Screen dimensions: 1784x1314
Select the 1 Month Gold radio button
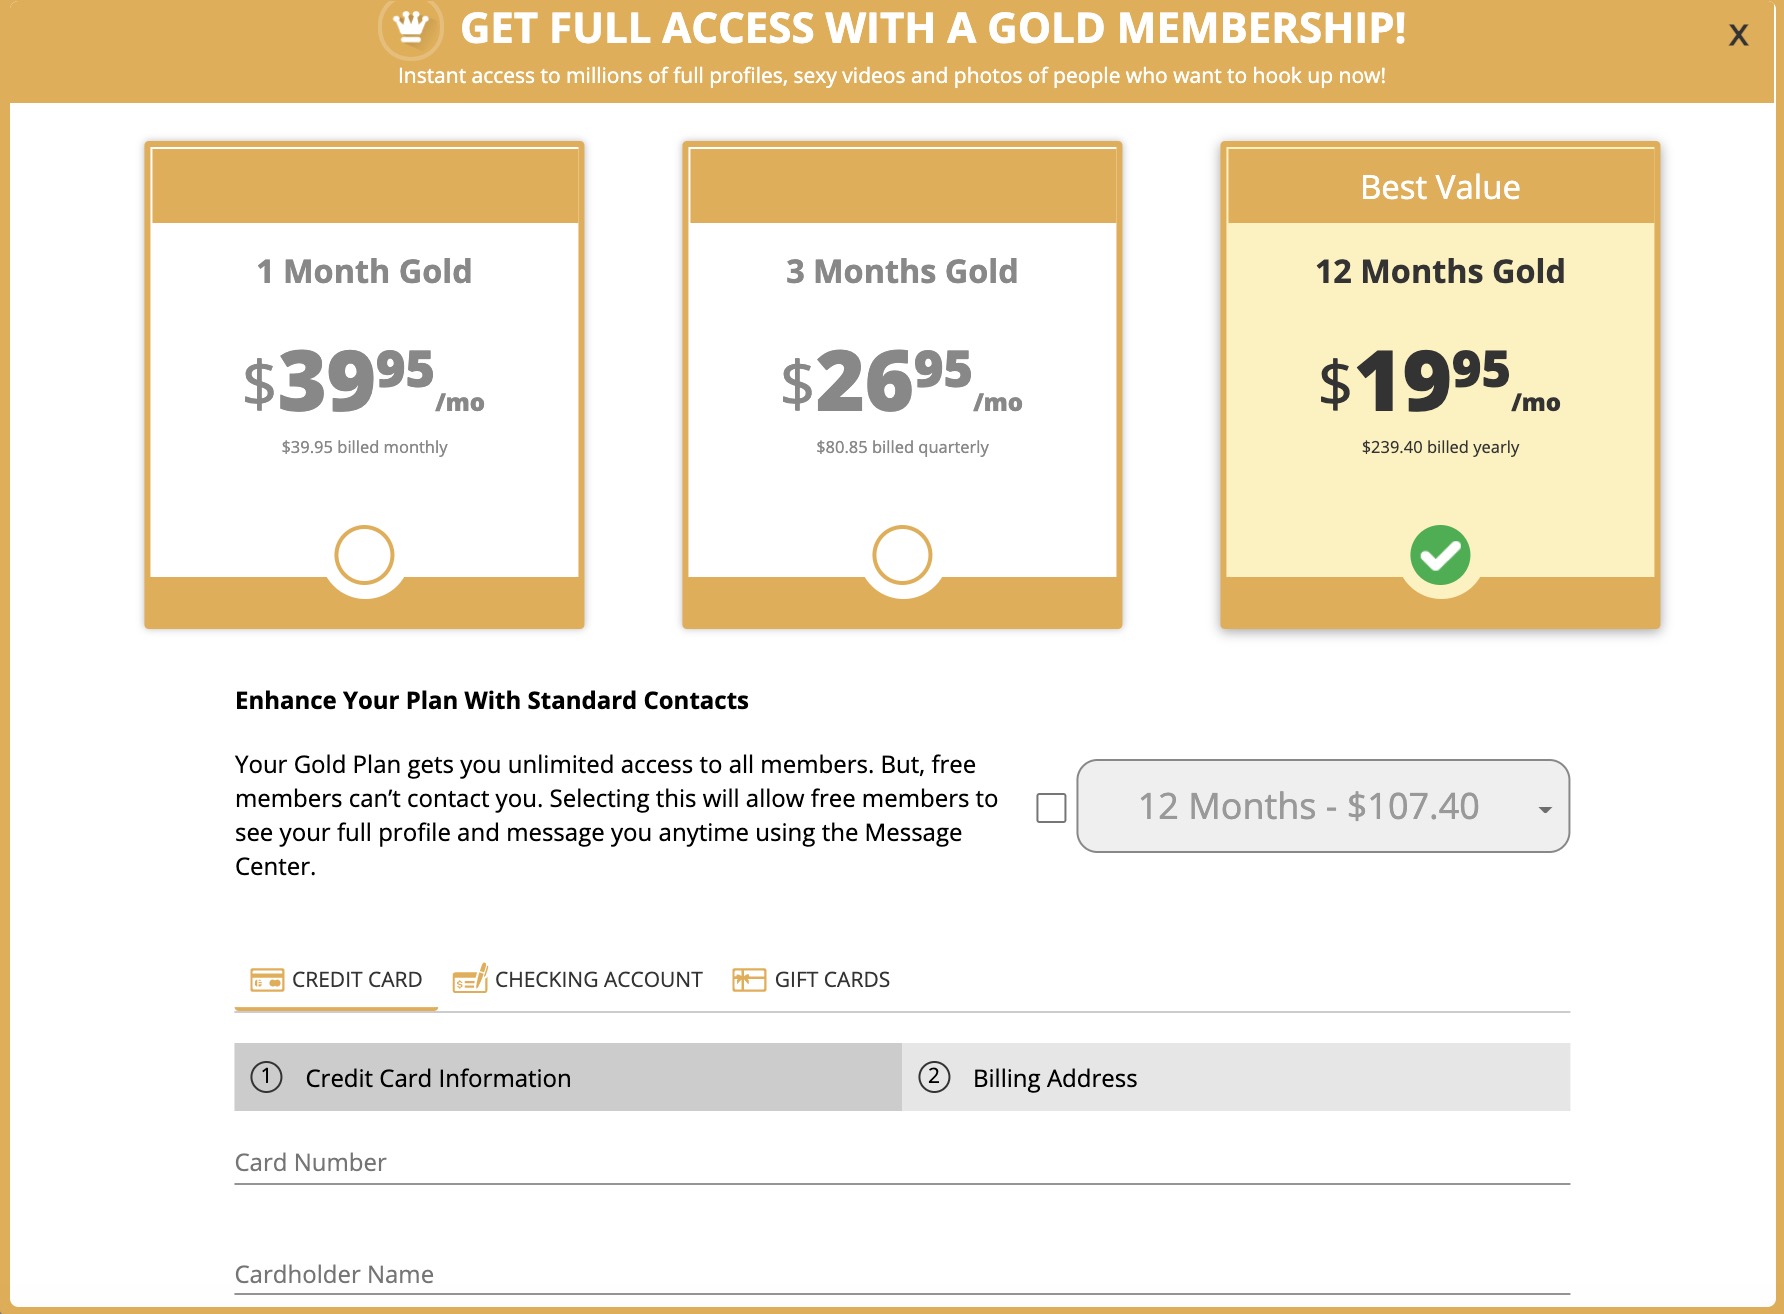pos(364,555)
